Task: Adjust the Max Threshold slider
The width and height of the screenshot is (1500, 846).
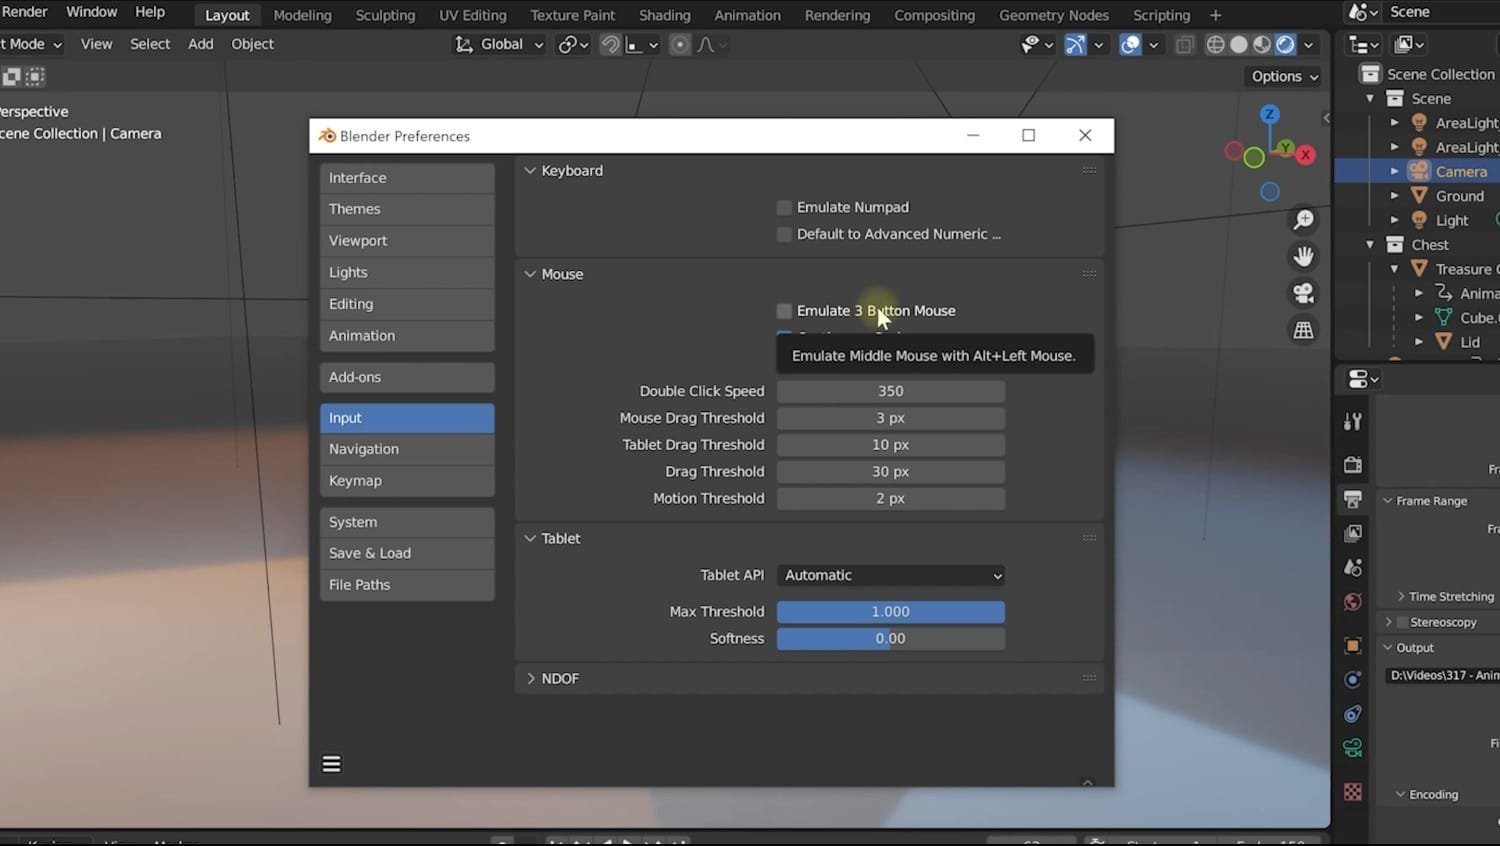Action: 890,611
